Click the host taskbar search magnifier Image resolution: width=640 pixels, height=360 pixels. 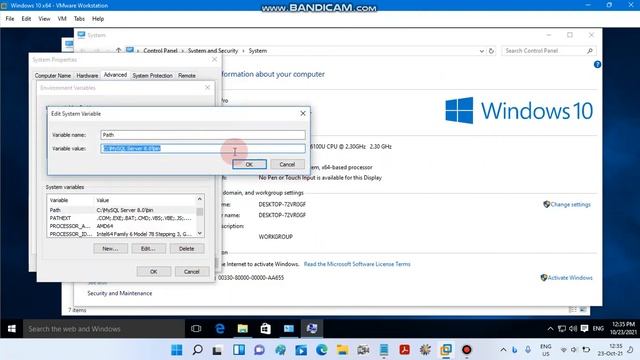click(x=198, y=350)
